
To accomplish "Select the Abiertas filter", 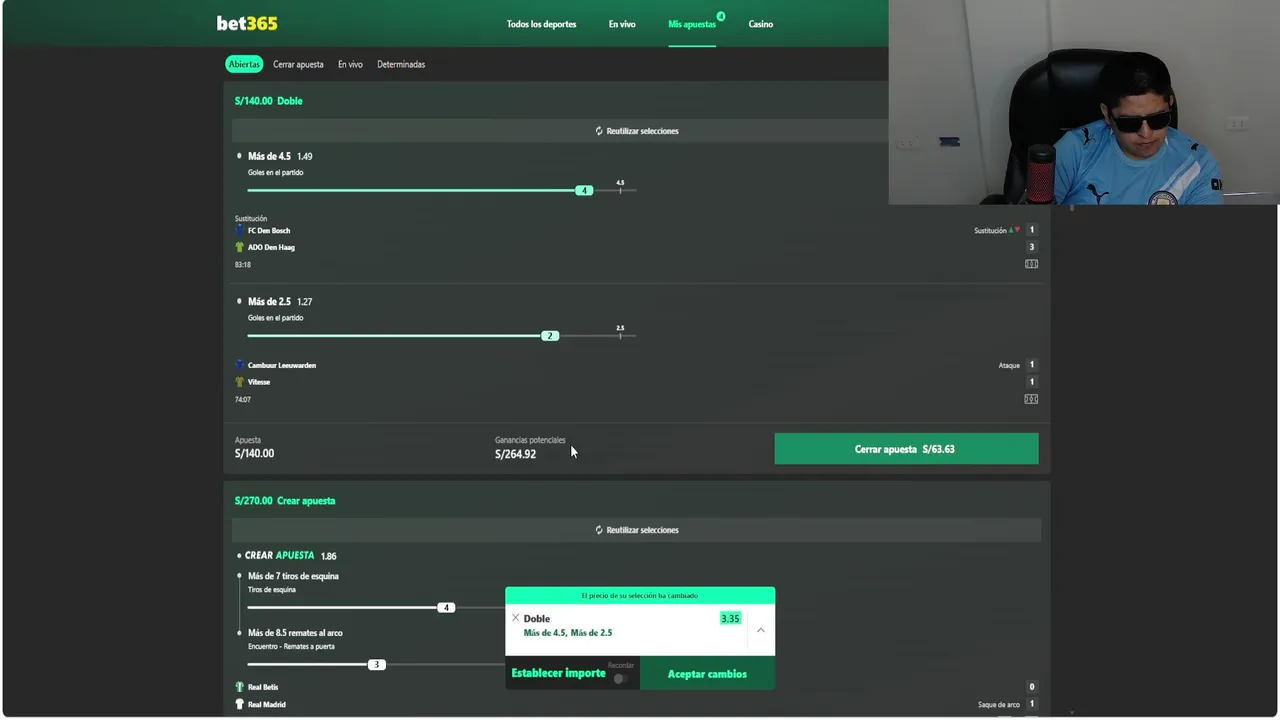I will [x=244, y=64].
